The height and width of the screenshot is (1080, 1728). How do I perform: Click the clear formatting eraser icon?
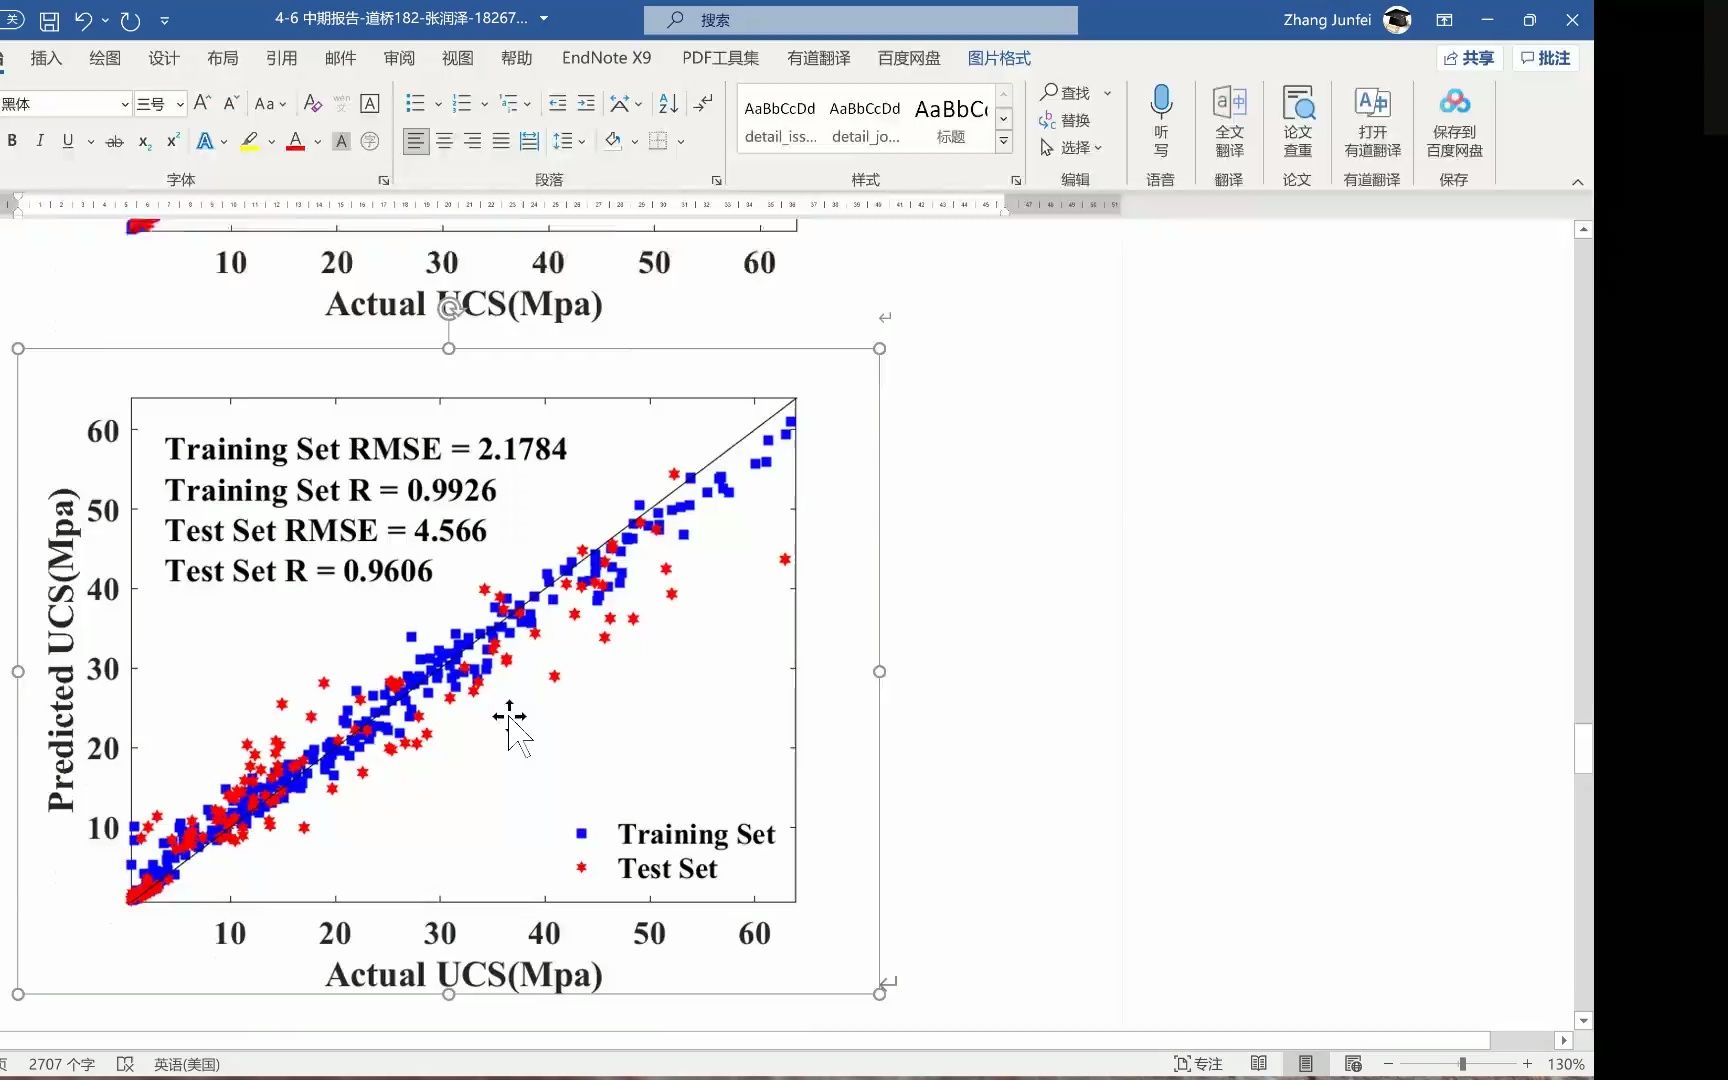click(313, 103)
